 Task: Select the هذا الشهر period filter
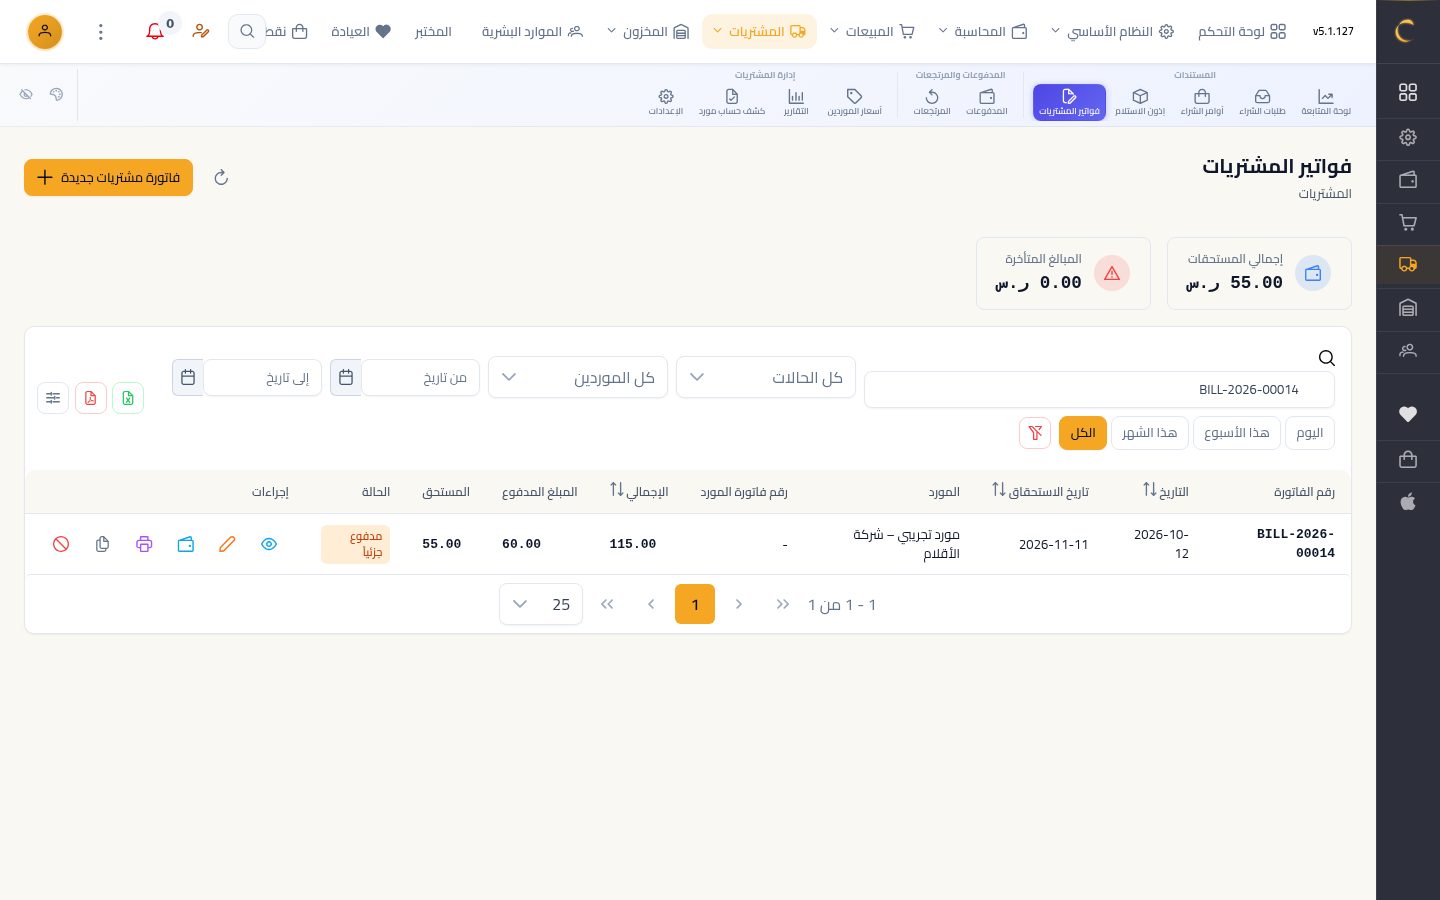[x=1149, y=433]
